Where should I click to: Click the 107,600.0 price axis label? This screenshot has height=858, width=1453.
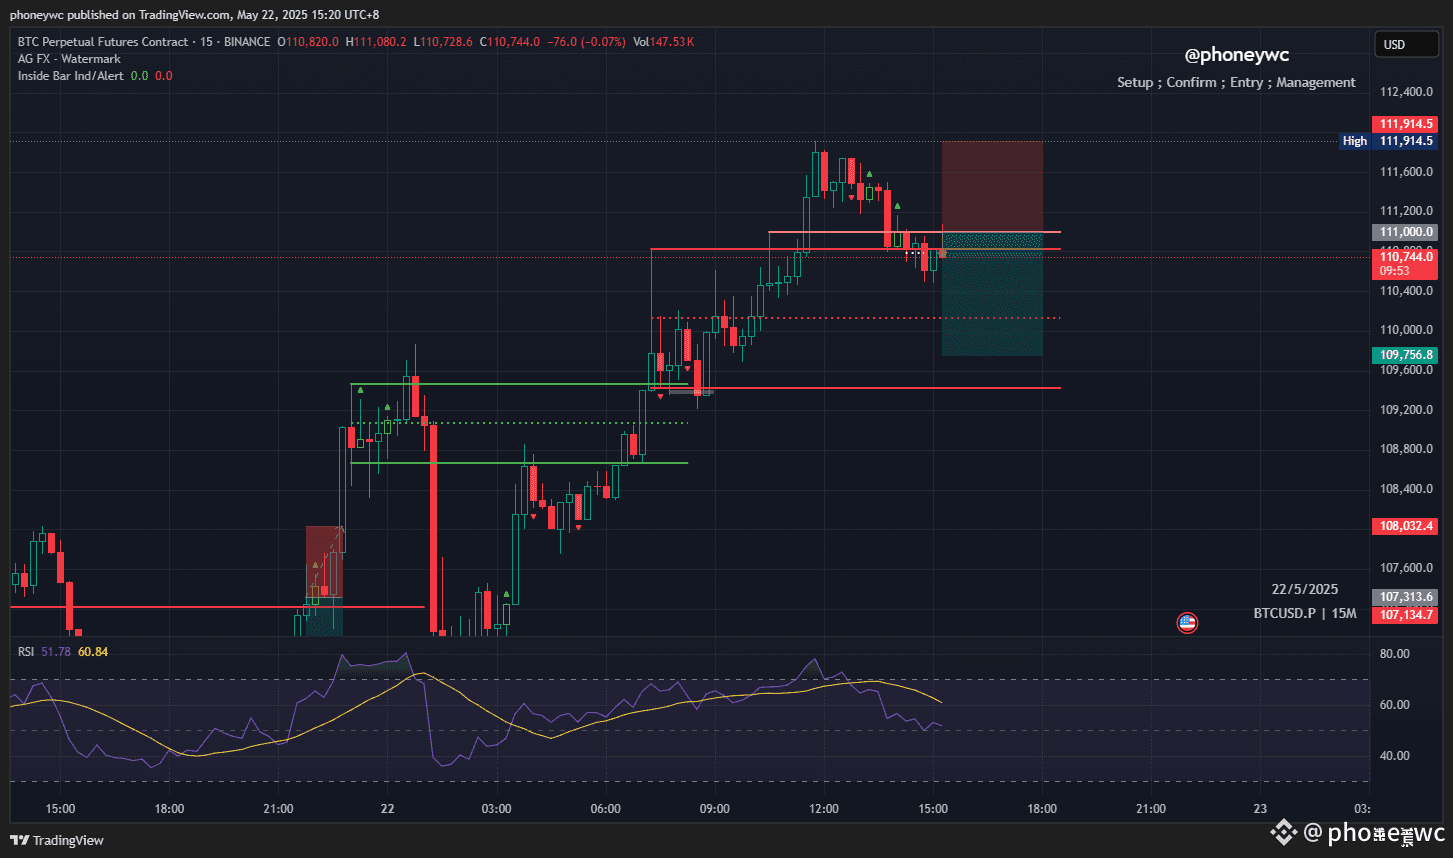(x=1406, y=568)
